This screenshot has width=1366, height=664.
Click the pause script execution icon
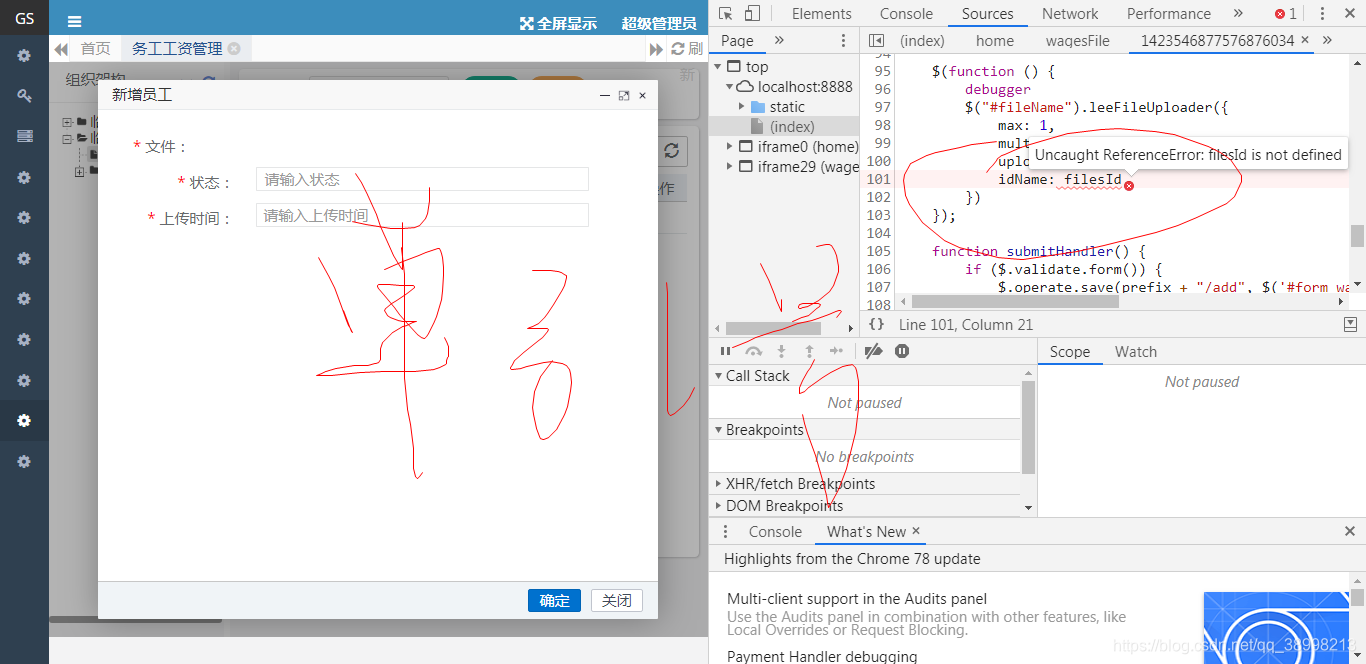pos(726,351)
